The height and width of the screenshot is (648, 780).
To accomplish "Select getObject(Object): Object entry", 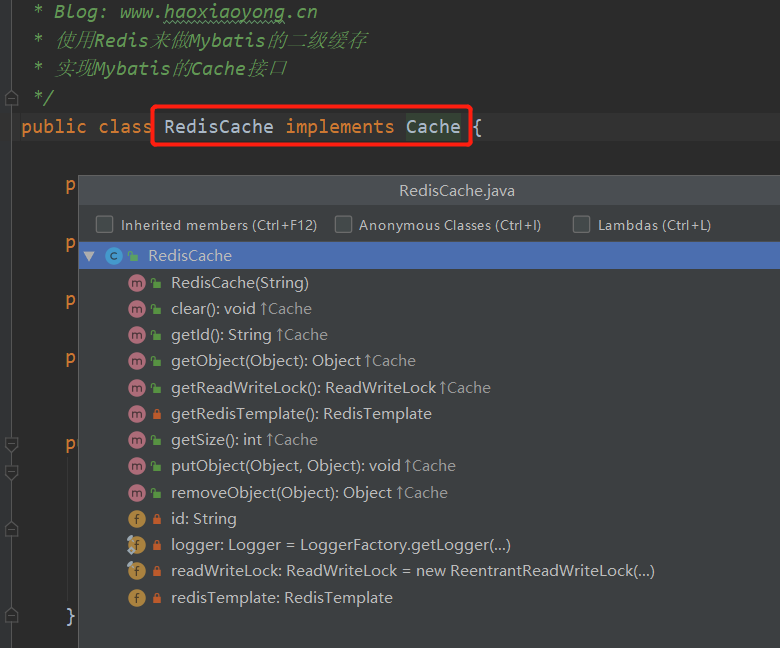I will [x=293, y=362].
